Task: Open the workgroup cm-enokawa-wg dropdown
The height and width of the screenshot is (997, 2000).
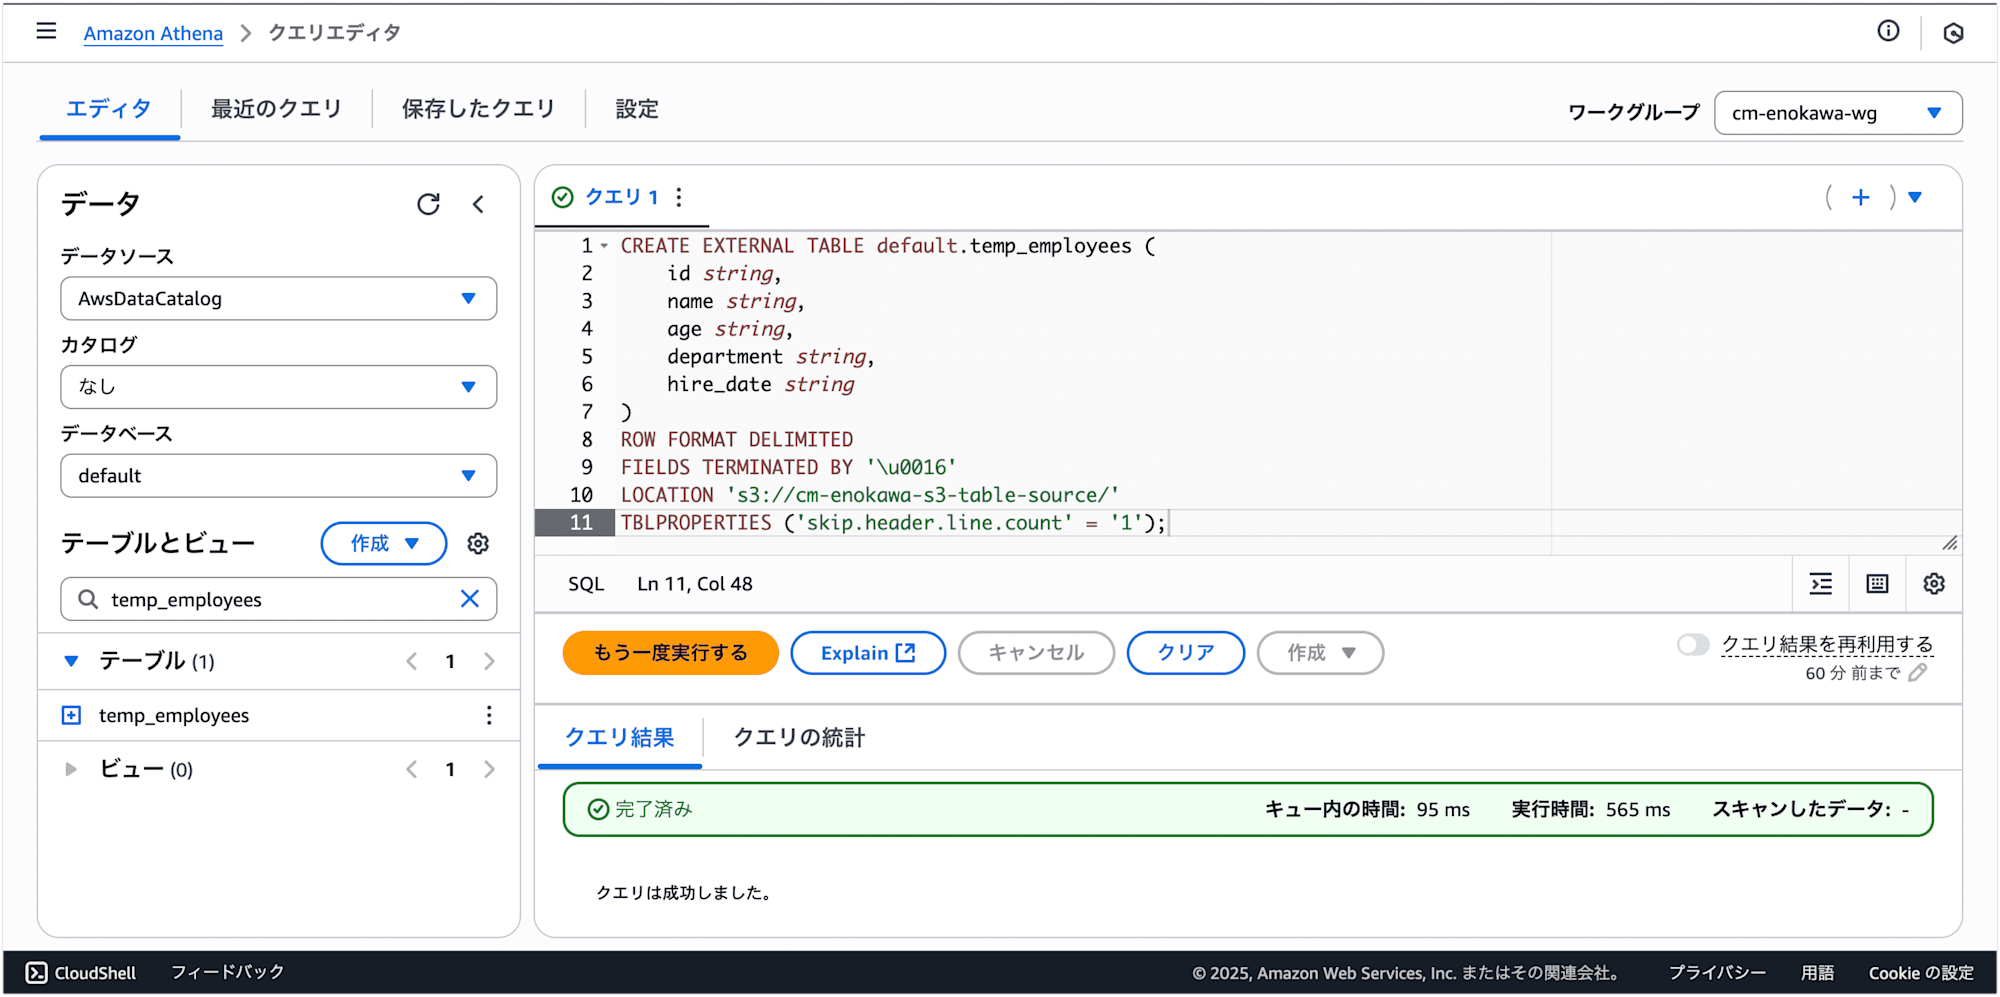Action: coord(1838,113)
